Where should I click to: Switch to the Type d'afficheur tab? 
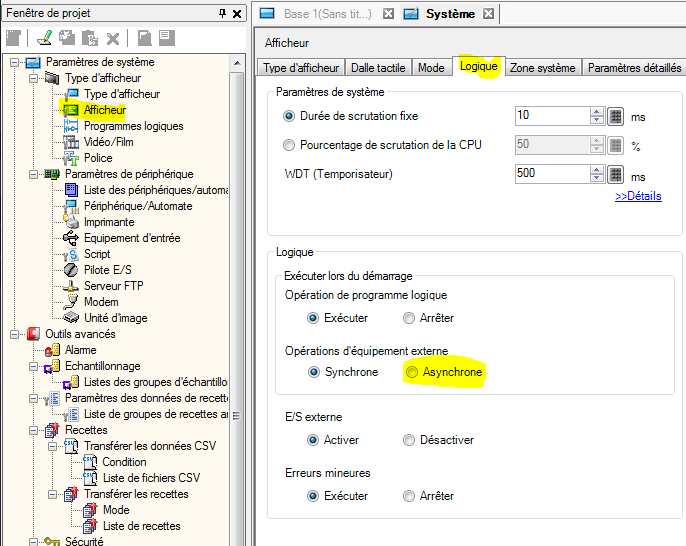301,68
